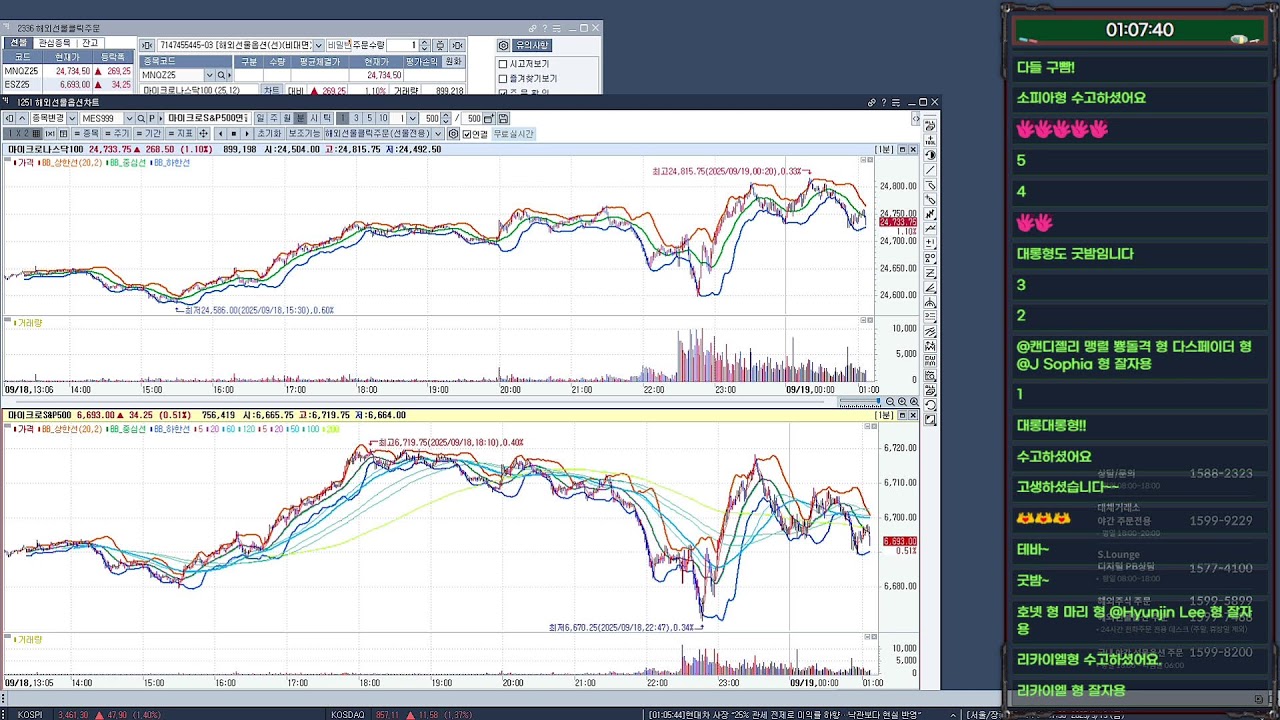Toggle the 연결 checkbox
The width and height of the screenshot is (1280, 720).
coord(466,133)
